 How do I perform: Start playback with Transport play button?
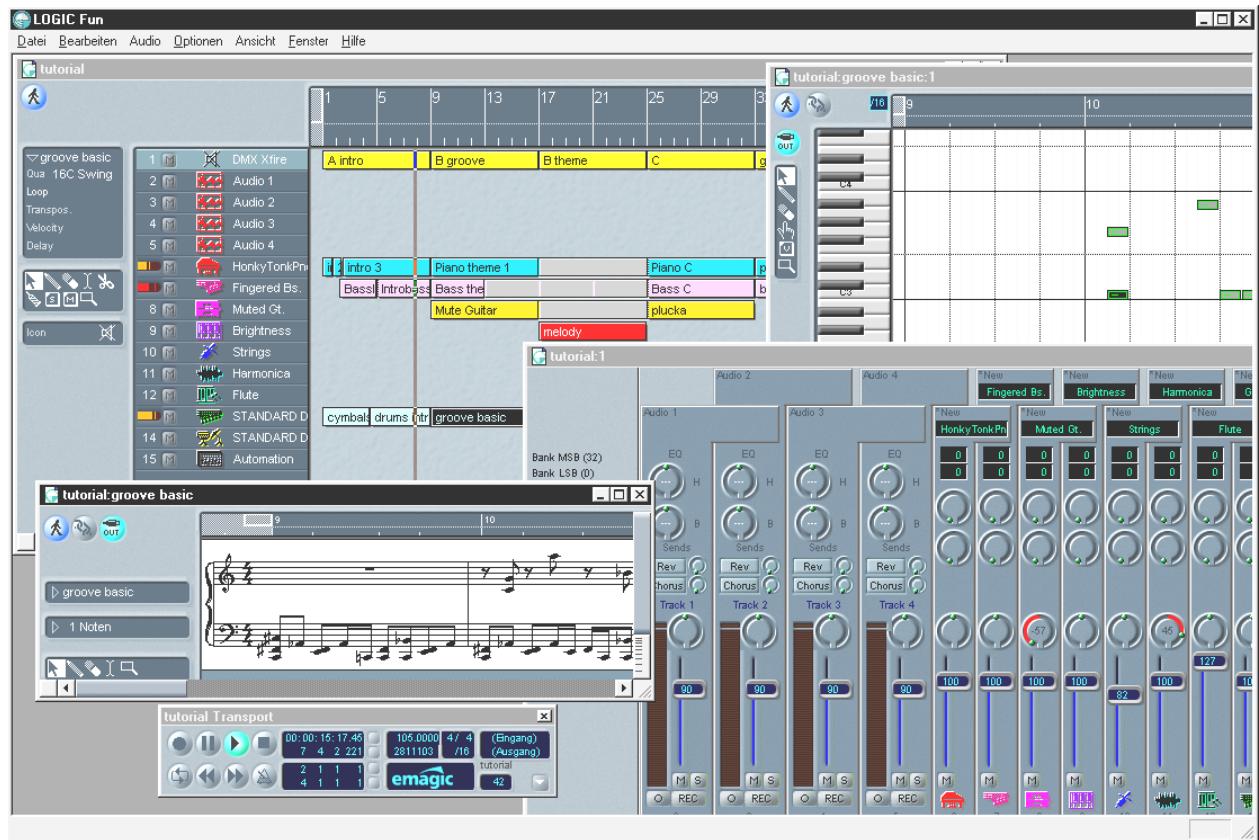pos(236,743)
